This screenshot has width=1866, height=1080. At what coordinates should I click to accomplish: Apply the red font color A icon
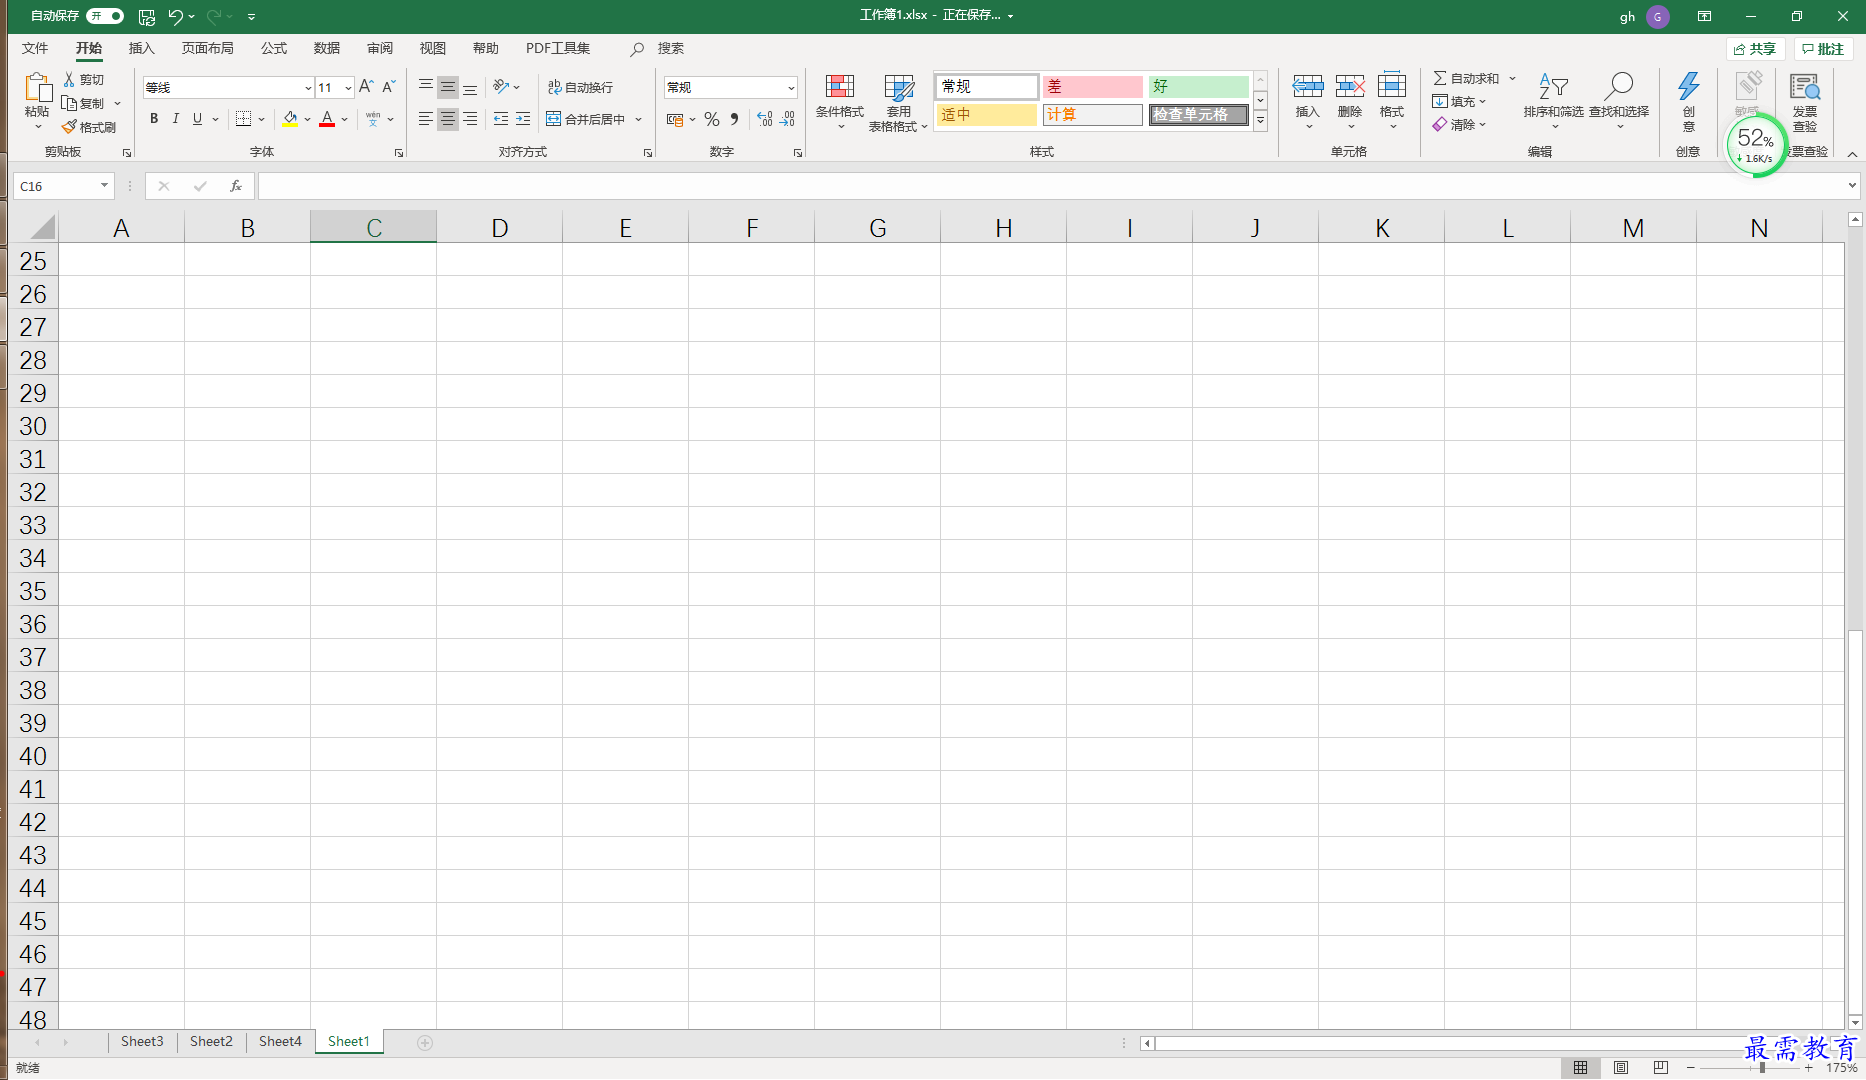[327, 119]
